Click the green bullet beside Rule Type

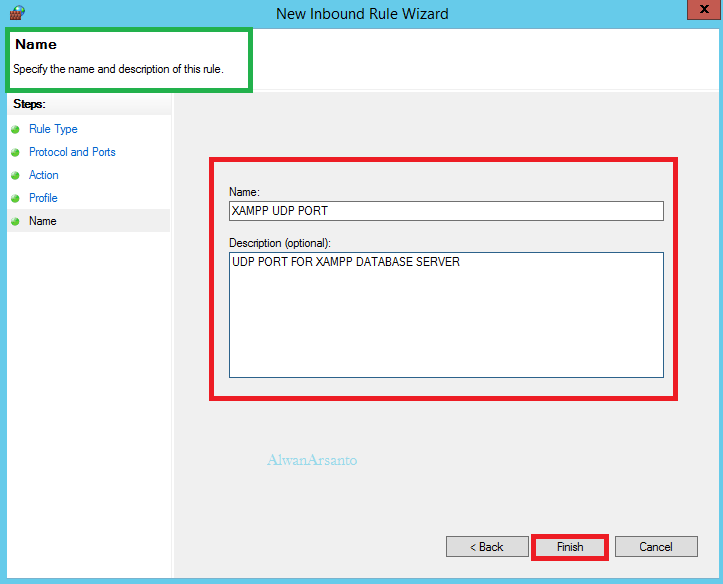click(x=15, y=130)
